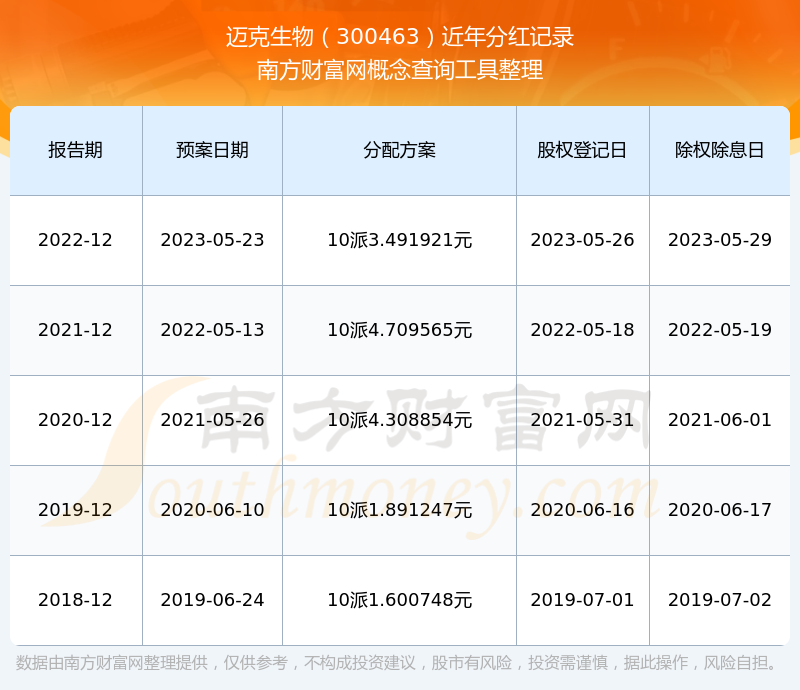The image size is (800, 690).
Task: Select dividend plan 10派3.491921元
Action: [x=399, y=240]
